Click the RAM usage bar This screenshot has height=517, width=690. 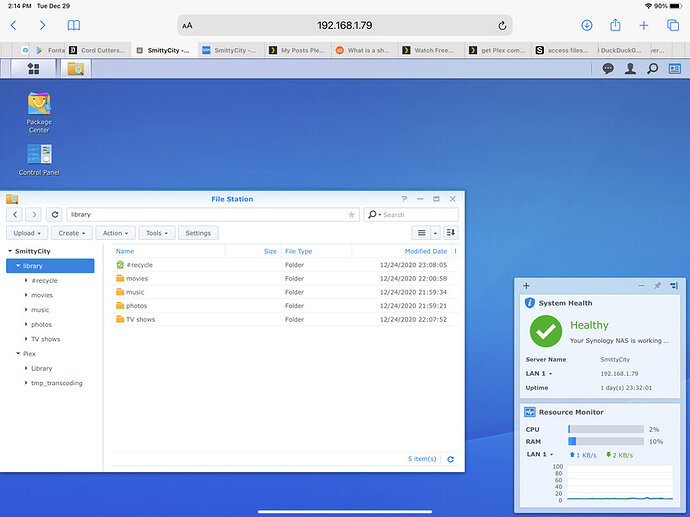606,441
